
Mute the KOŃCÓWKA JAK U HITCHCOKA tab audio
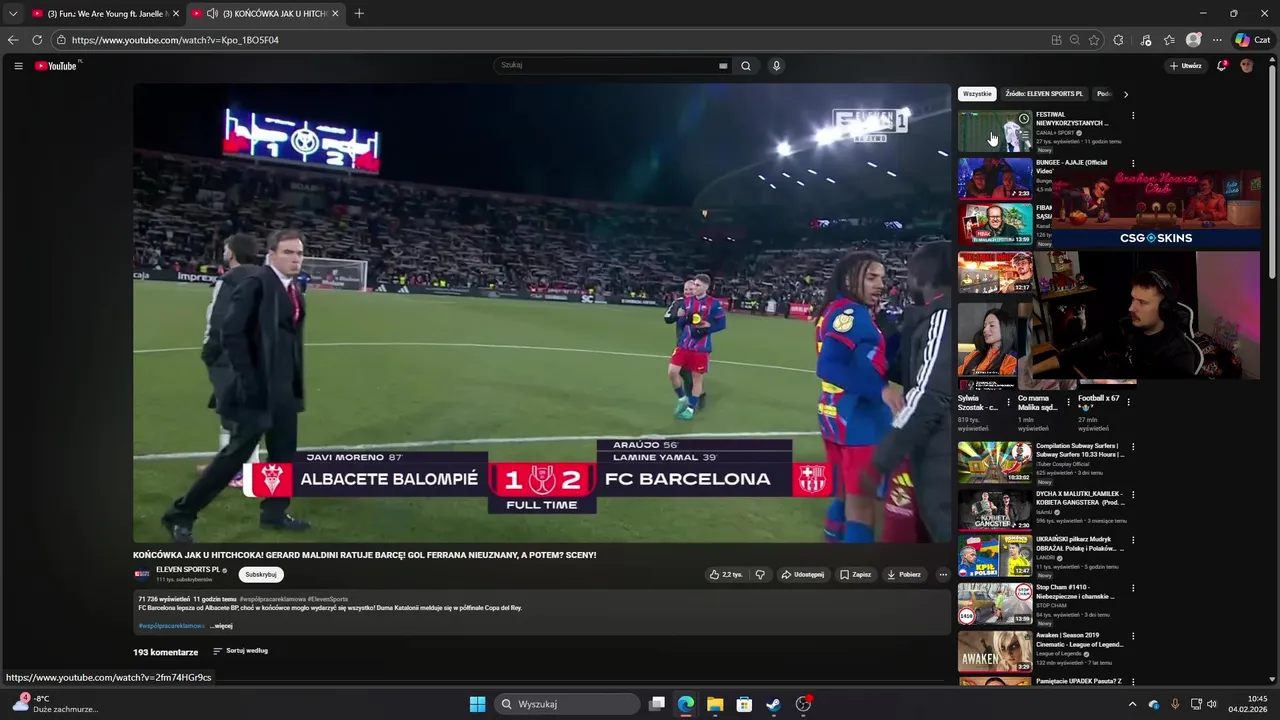212,13
